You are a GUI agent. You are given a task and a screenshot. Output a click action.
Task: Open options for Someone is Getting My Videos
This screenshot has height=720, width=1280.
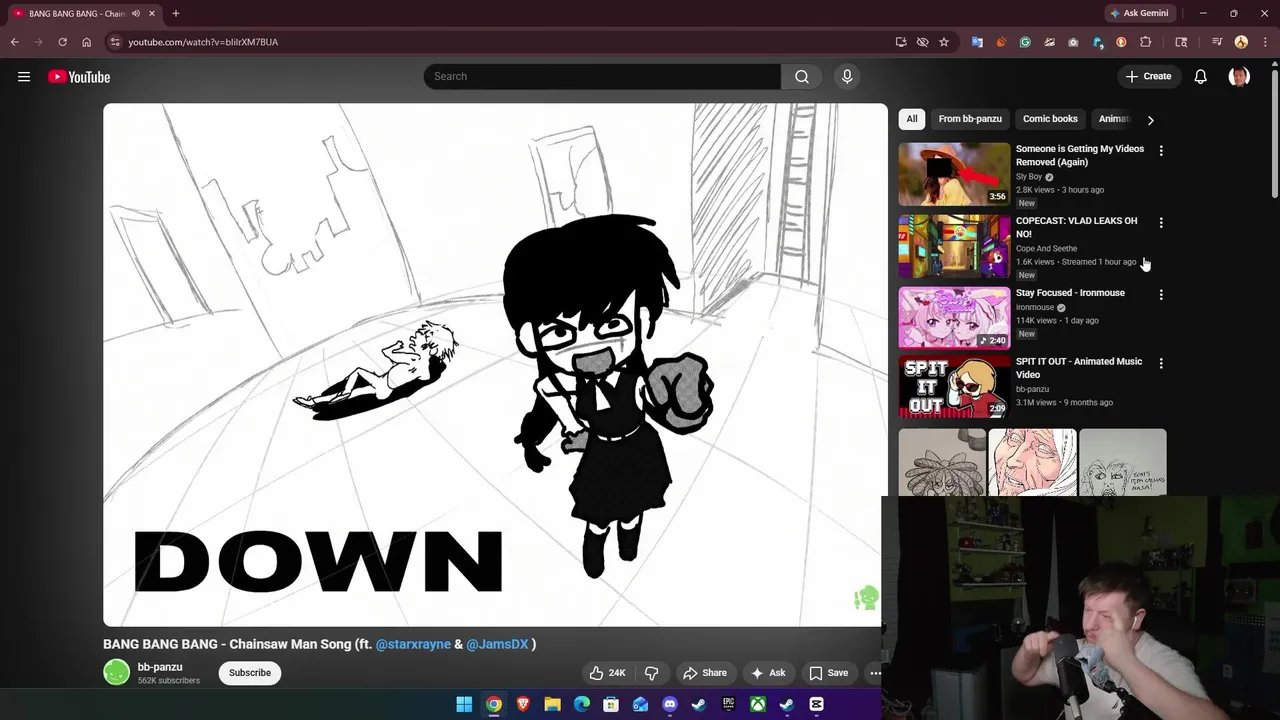tap(1161, 151)
